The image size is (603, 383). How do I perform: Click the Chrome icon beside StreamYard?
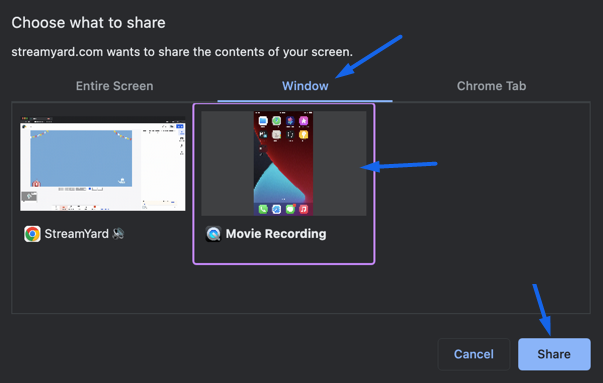pos(32,234)
